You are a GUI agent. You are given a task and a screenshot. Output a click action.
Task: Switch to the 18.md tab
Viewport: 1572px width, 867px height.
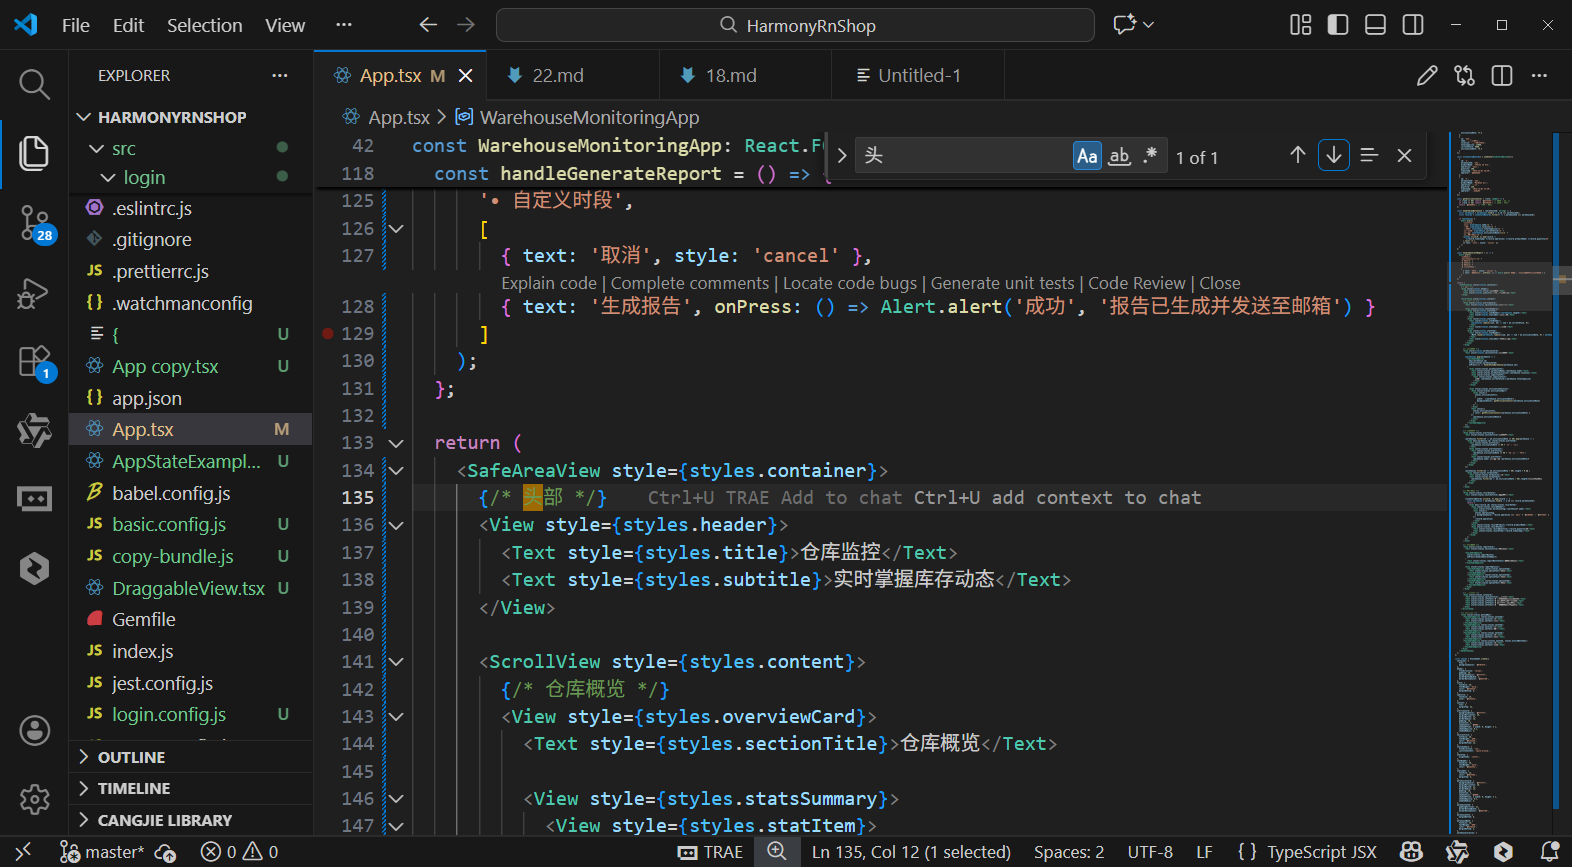[x=745, y=76]
